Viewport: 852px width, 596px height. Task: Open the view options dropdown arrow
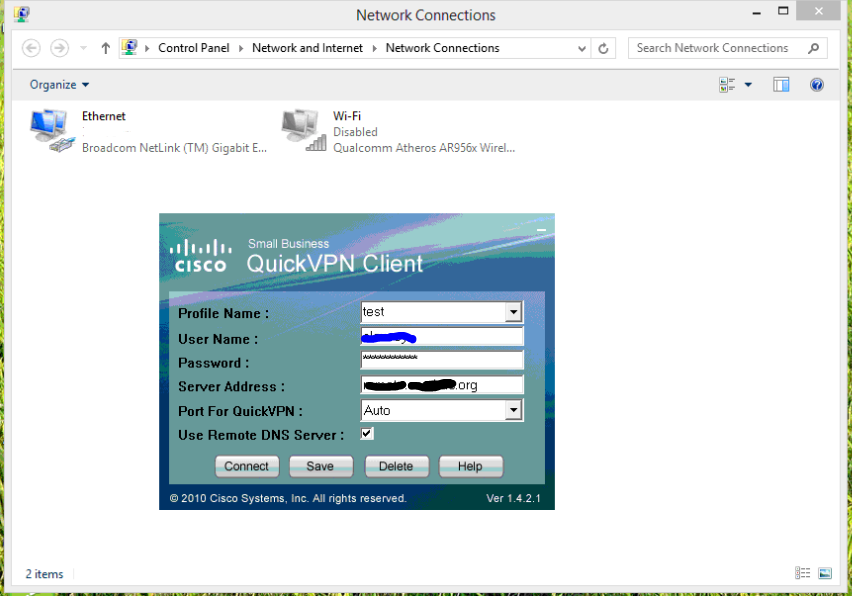[x=748, y=85]
